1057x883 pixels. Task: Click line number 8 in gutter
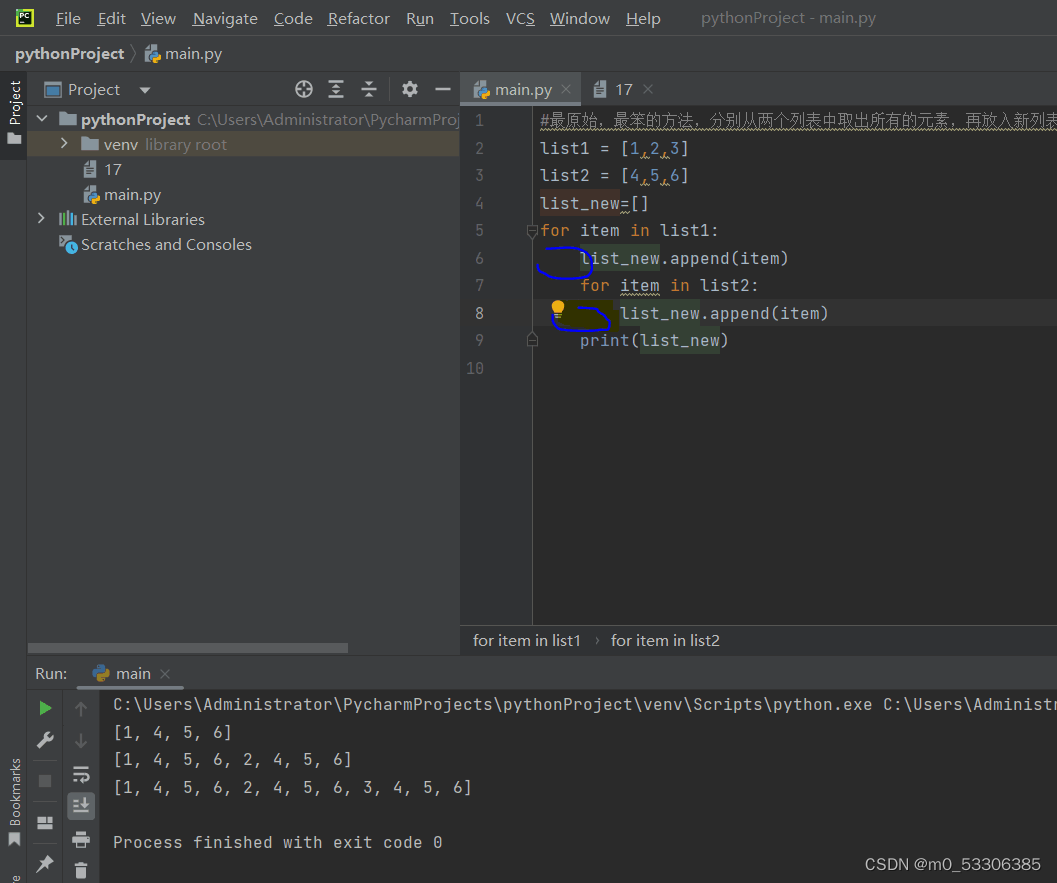click(x=479, y=313)
